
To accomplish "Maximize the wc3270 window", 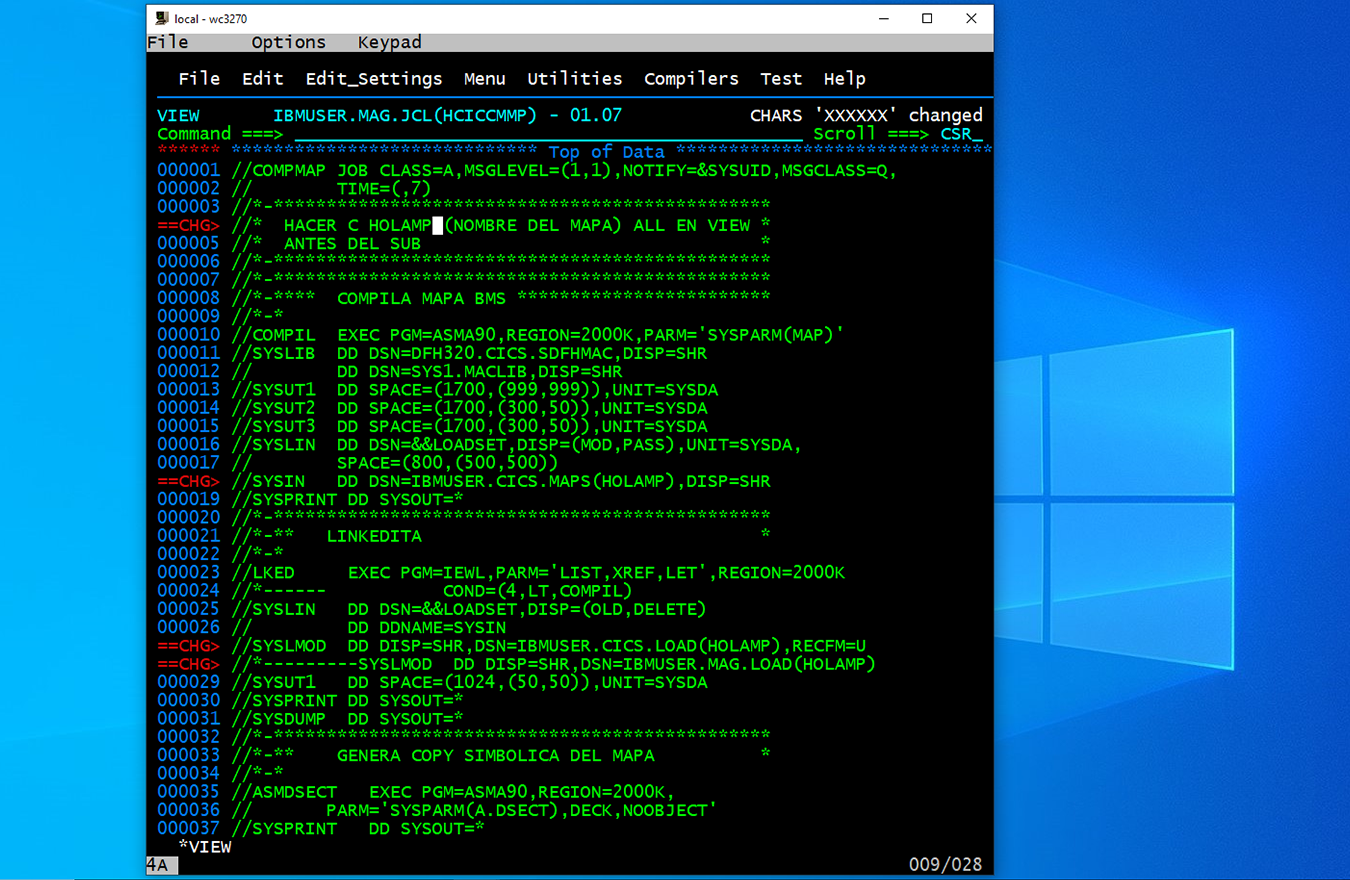I will coord(927,19).
